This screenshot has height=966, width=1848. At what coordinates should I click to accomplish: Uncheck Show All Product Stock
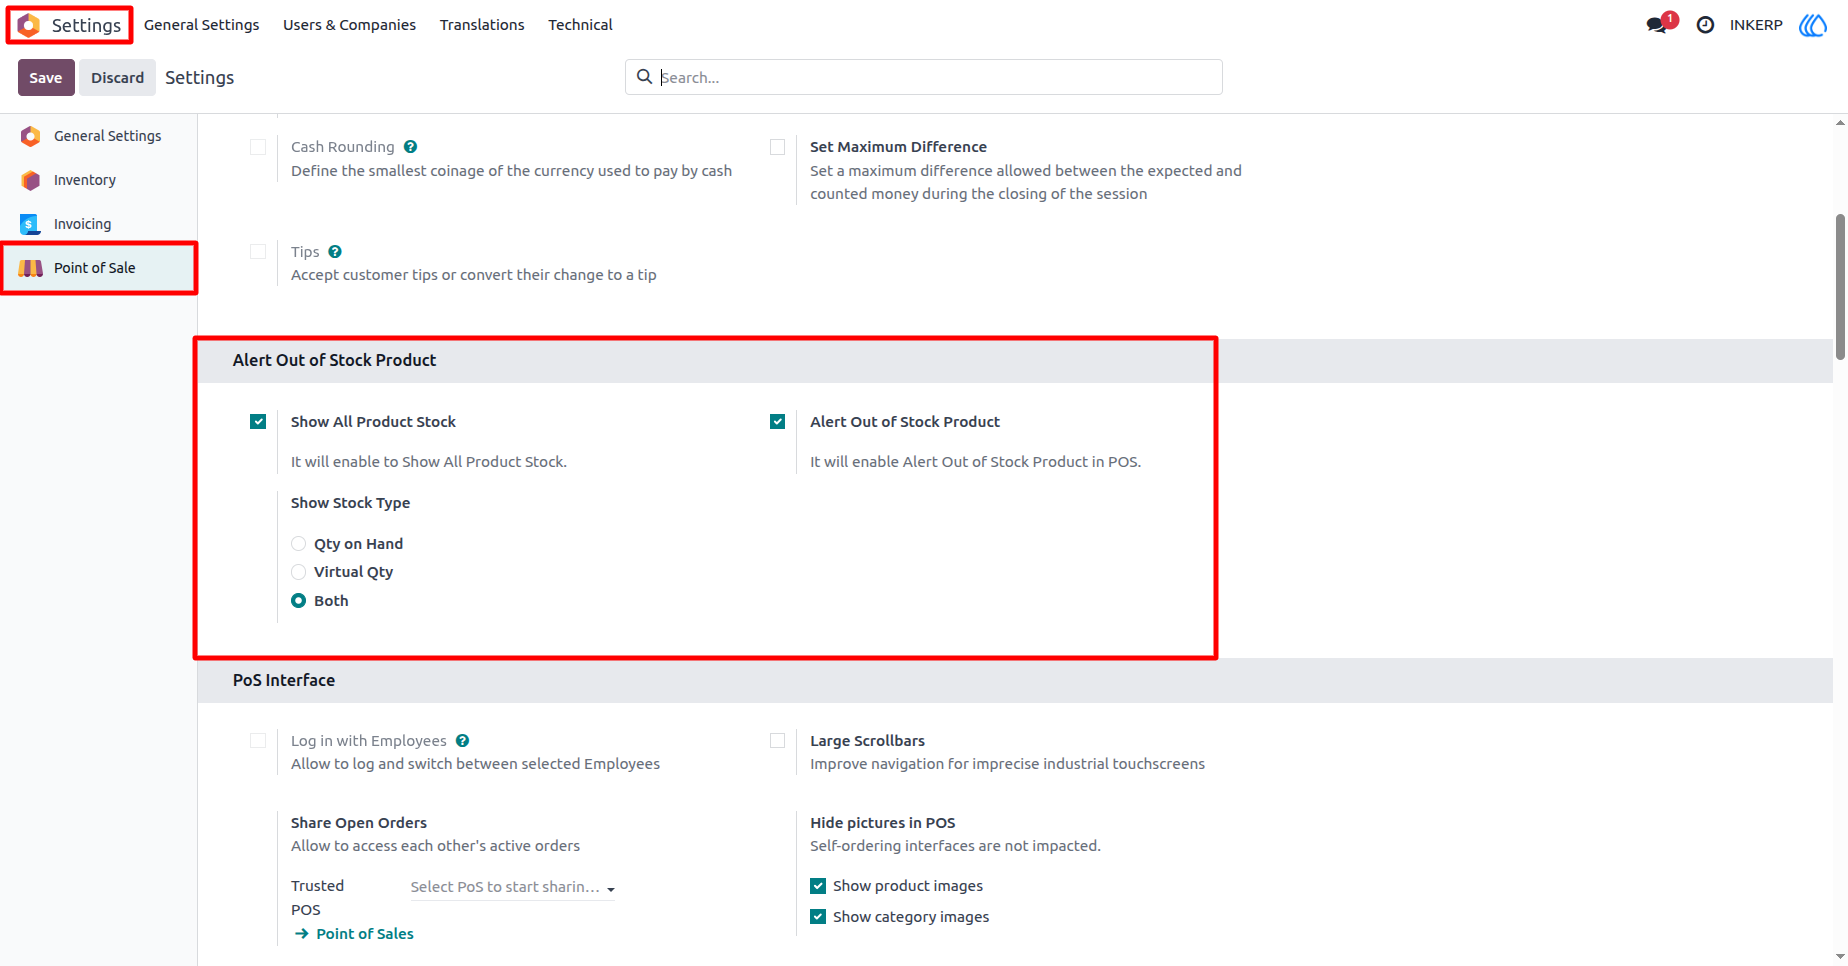coord(258,422)
